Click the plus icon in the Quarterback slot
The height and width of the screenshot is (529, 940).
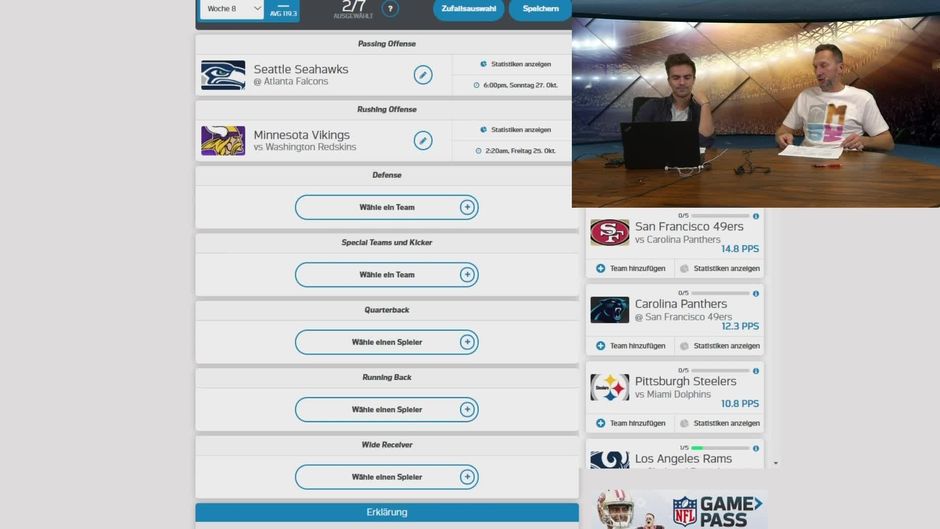[x=466, y=342]
